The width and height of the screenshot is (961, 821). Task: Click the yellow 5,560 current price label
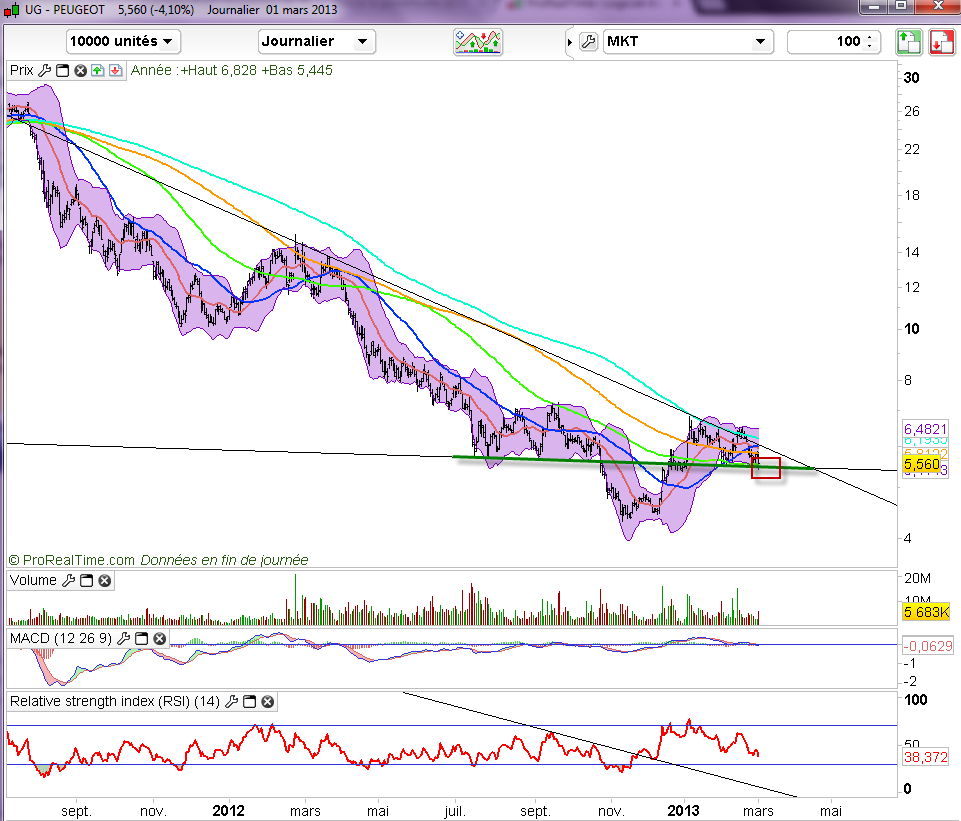click(x=921, y=464)
